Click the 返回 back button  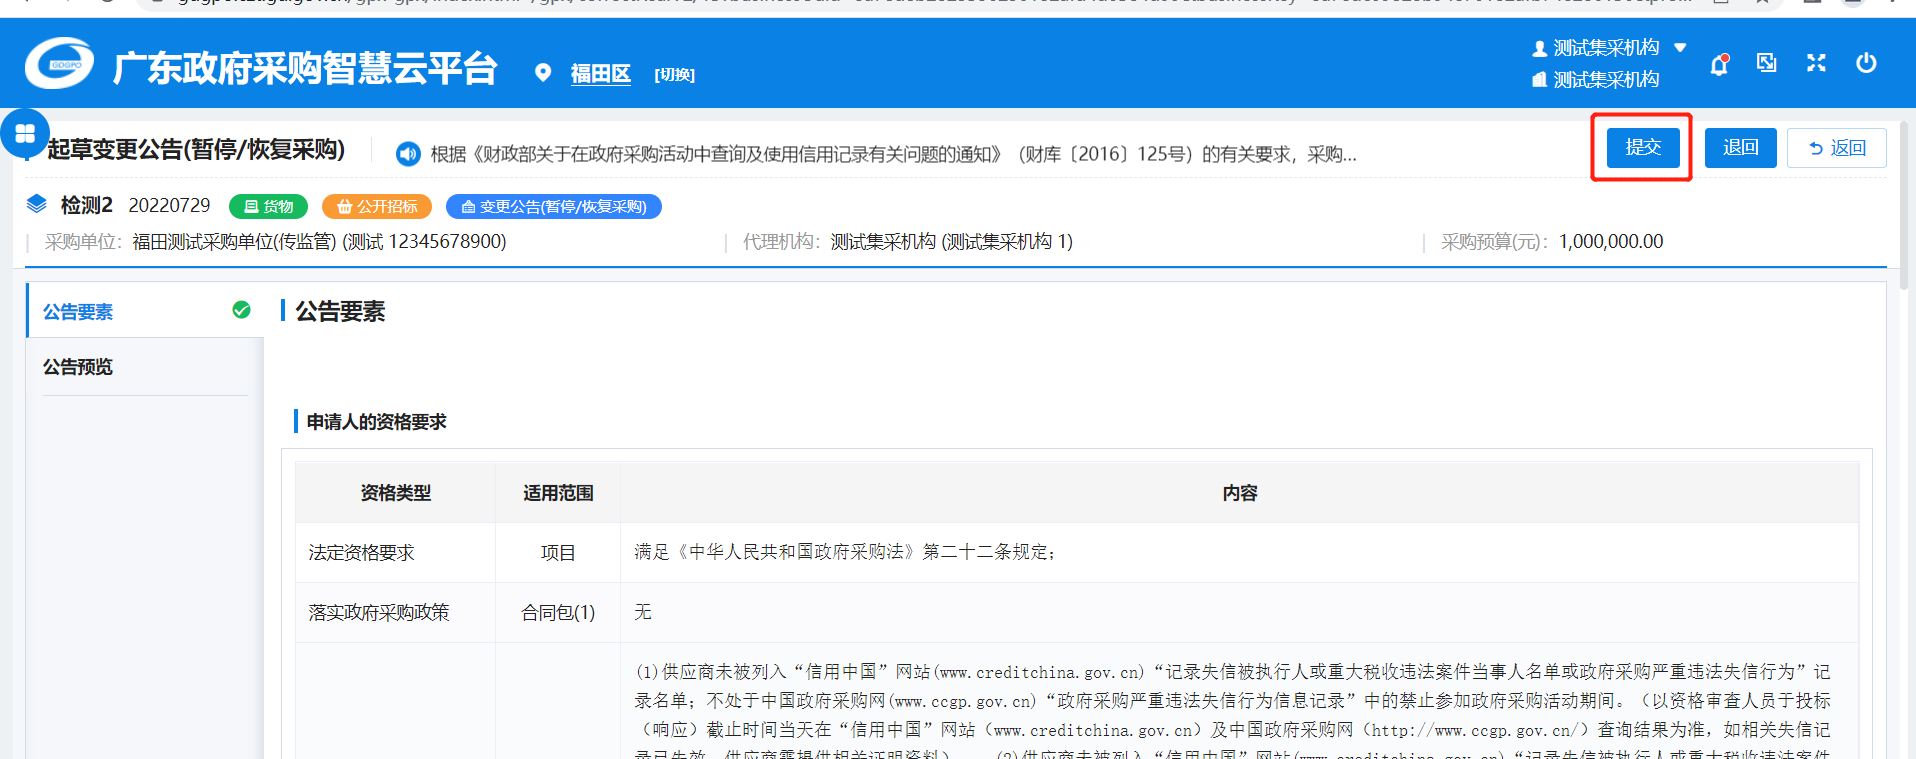click(x=1836, y=148)
